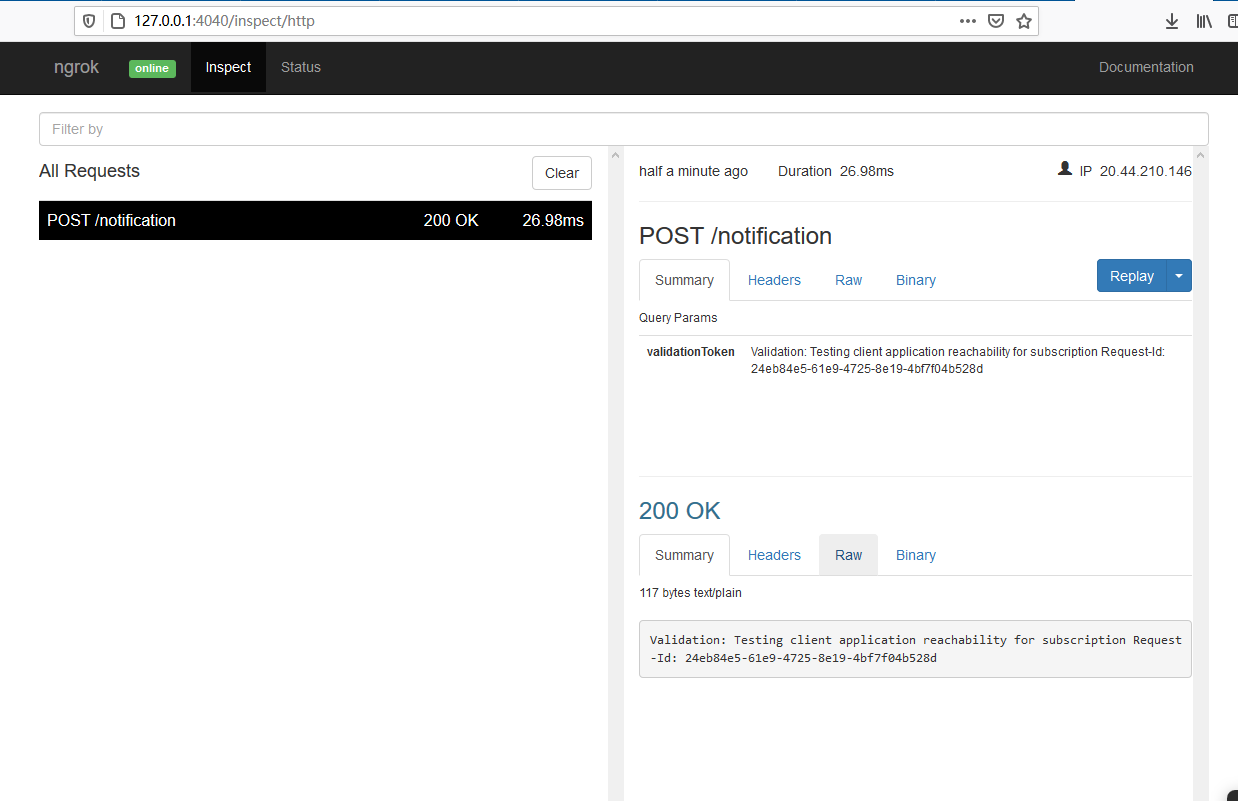This screenshot has height=801, width=1238.
Task: Open the downloads arrow icon
Action: 1173,21
